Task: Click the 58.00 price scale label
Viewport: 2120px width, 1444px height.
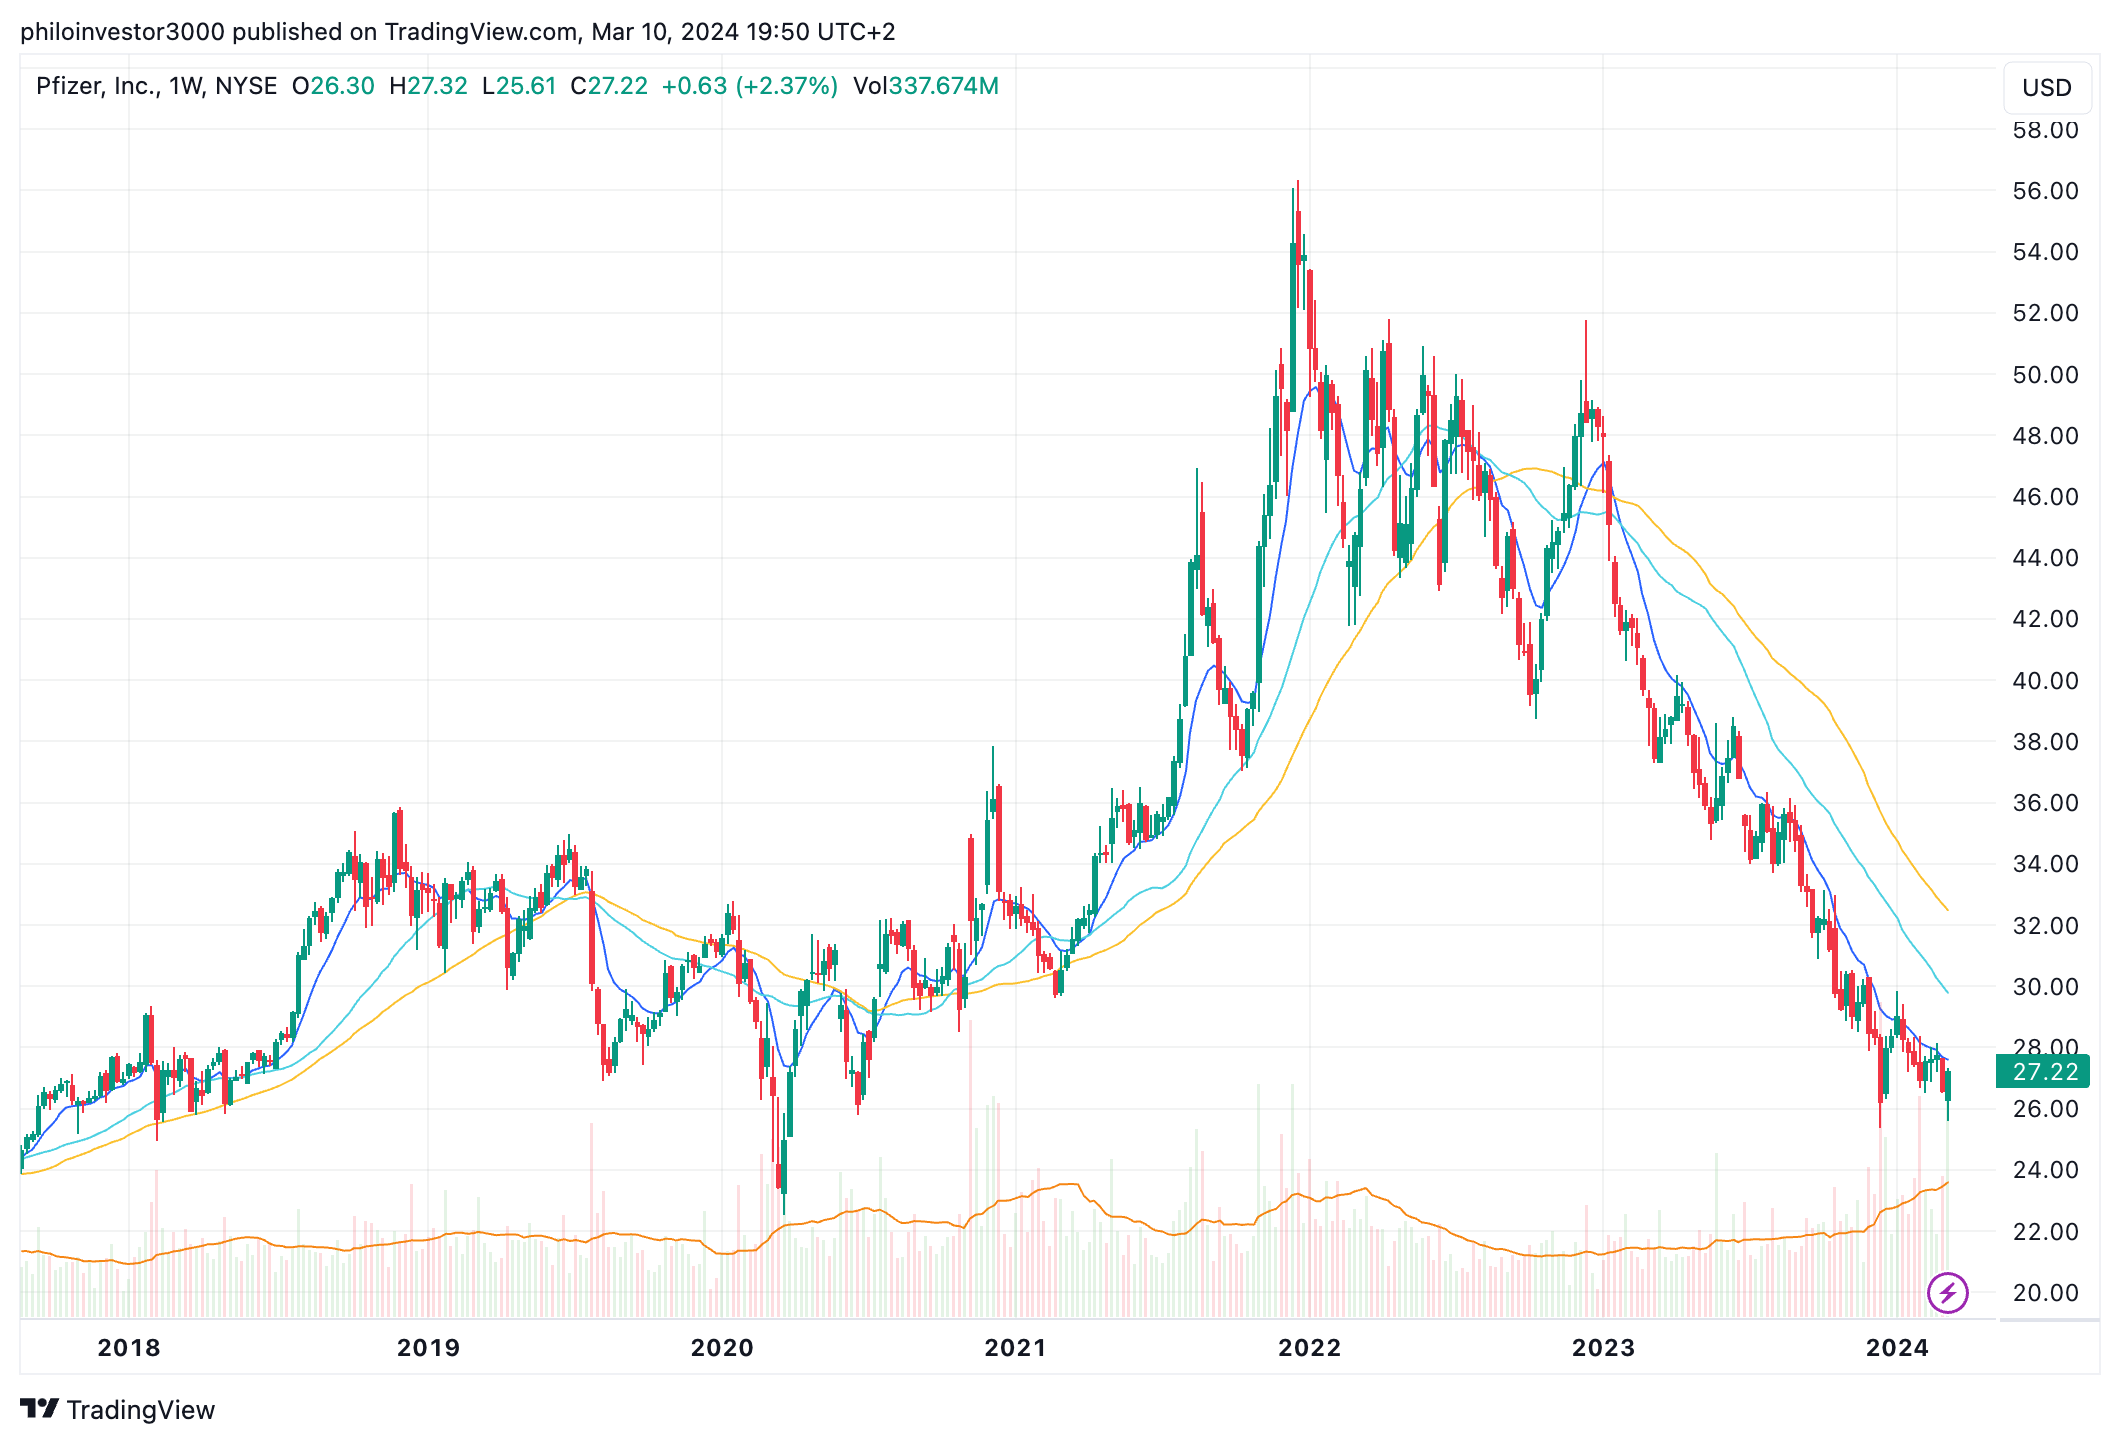Action: (x=2045, y=130)
